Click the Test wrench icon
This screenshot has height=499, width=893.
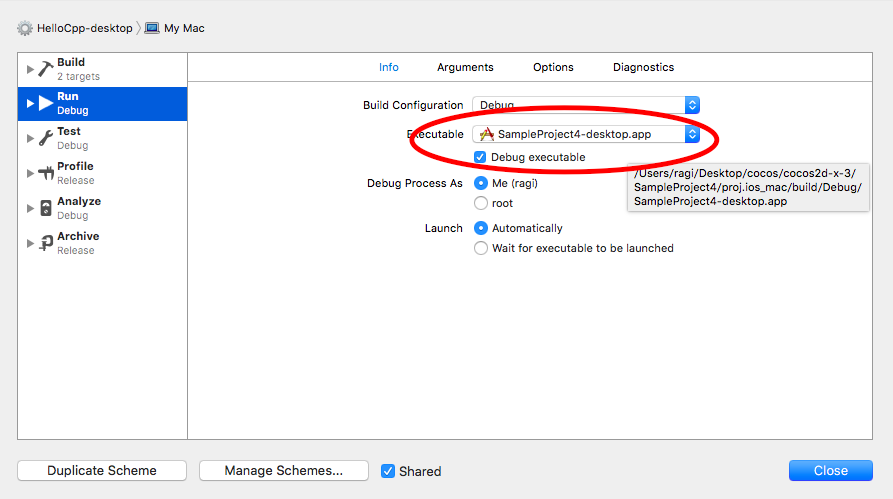tap(46, 138)
